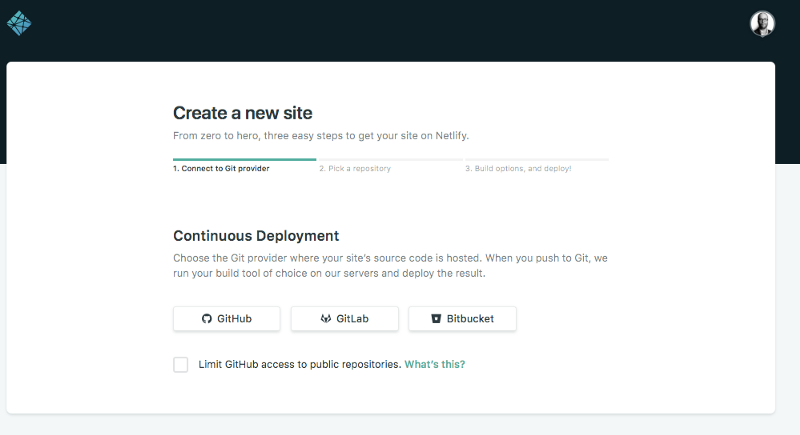800x435 pixels.
Task: Open the user profile avatar menu
Action: point(762,24)
